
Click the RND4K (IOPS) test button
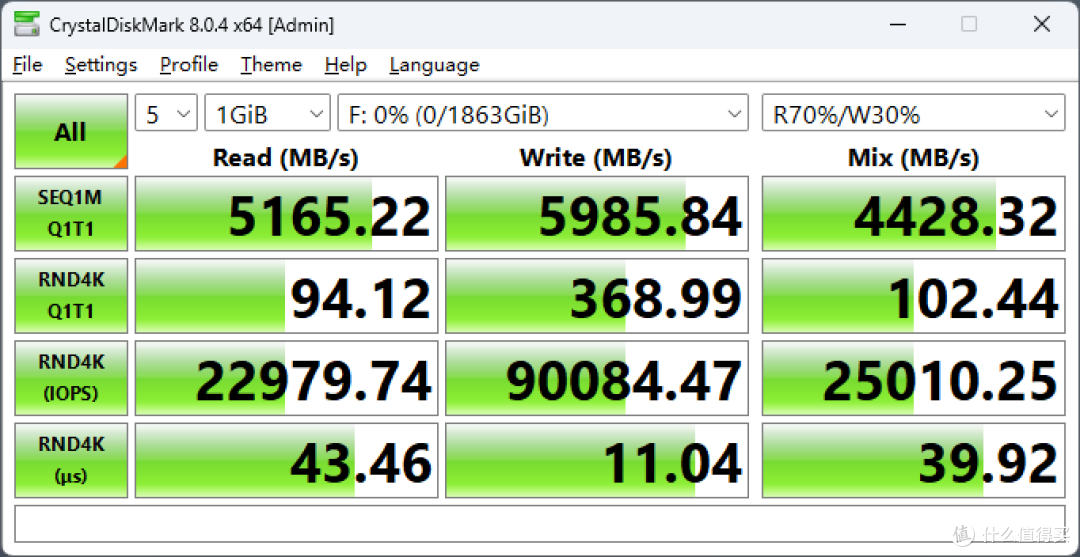(x=71, y=378)
